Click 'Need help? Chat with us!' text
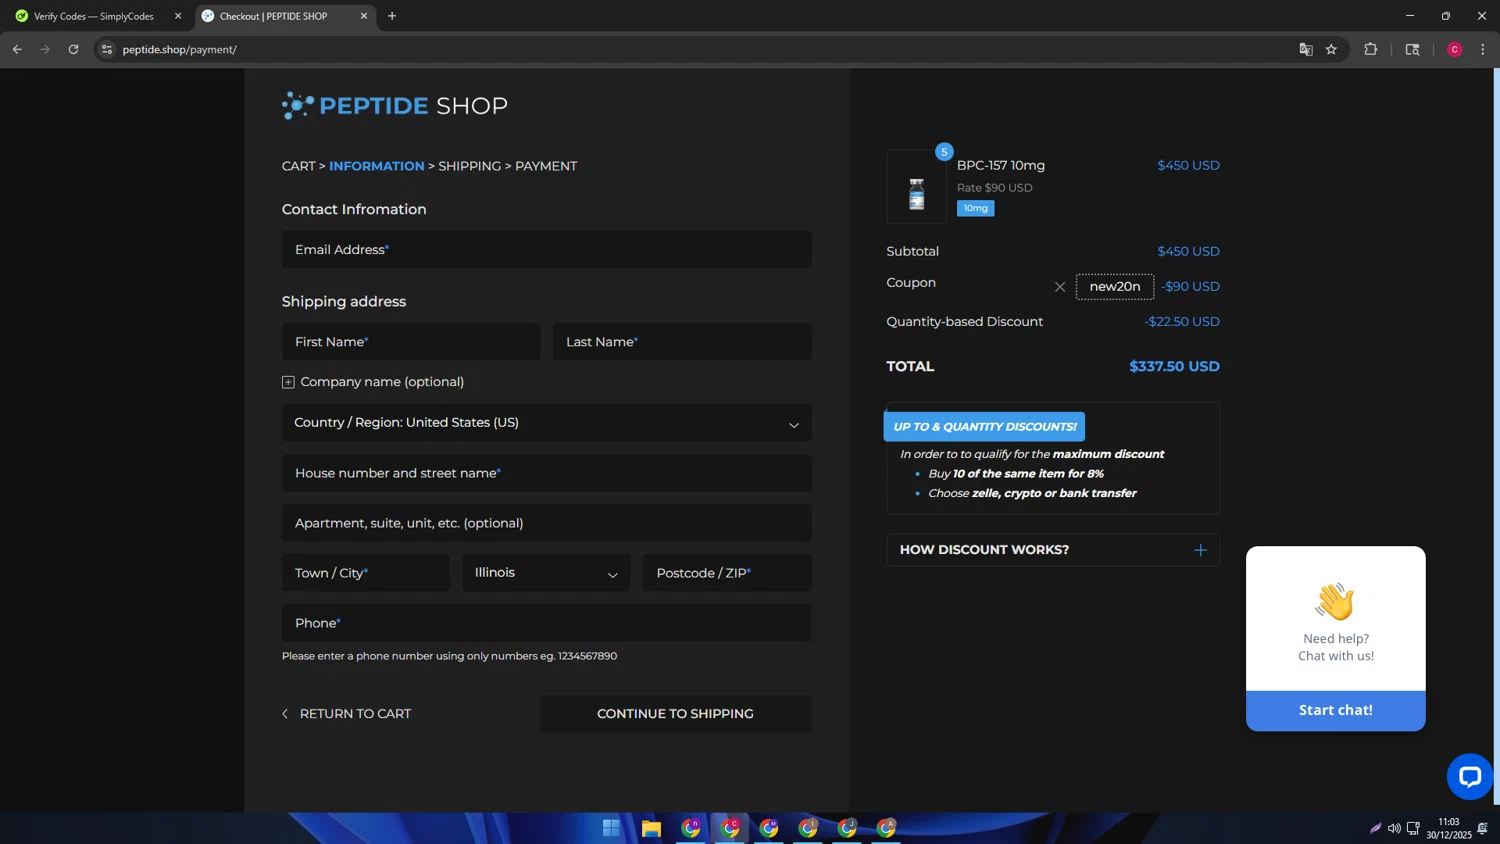Viewport: 1500px width, 844px height. (1336, 647)
